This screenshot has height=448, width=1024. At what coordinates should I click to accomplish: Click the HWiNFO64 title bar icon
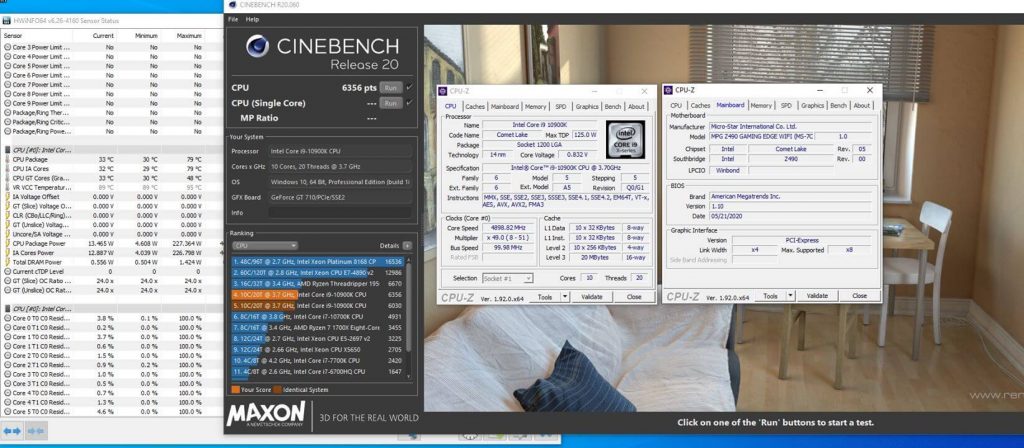(x=7, y=21)
